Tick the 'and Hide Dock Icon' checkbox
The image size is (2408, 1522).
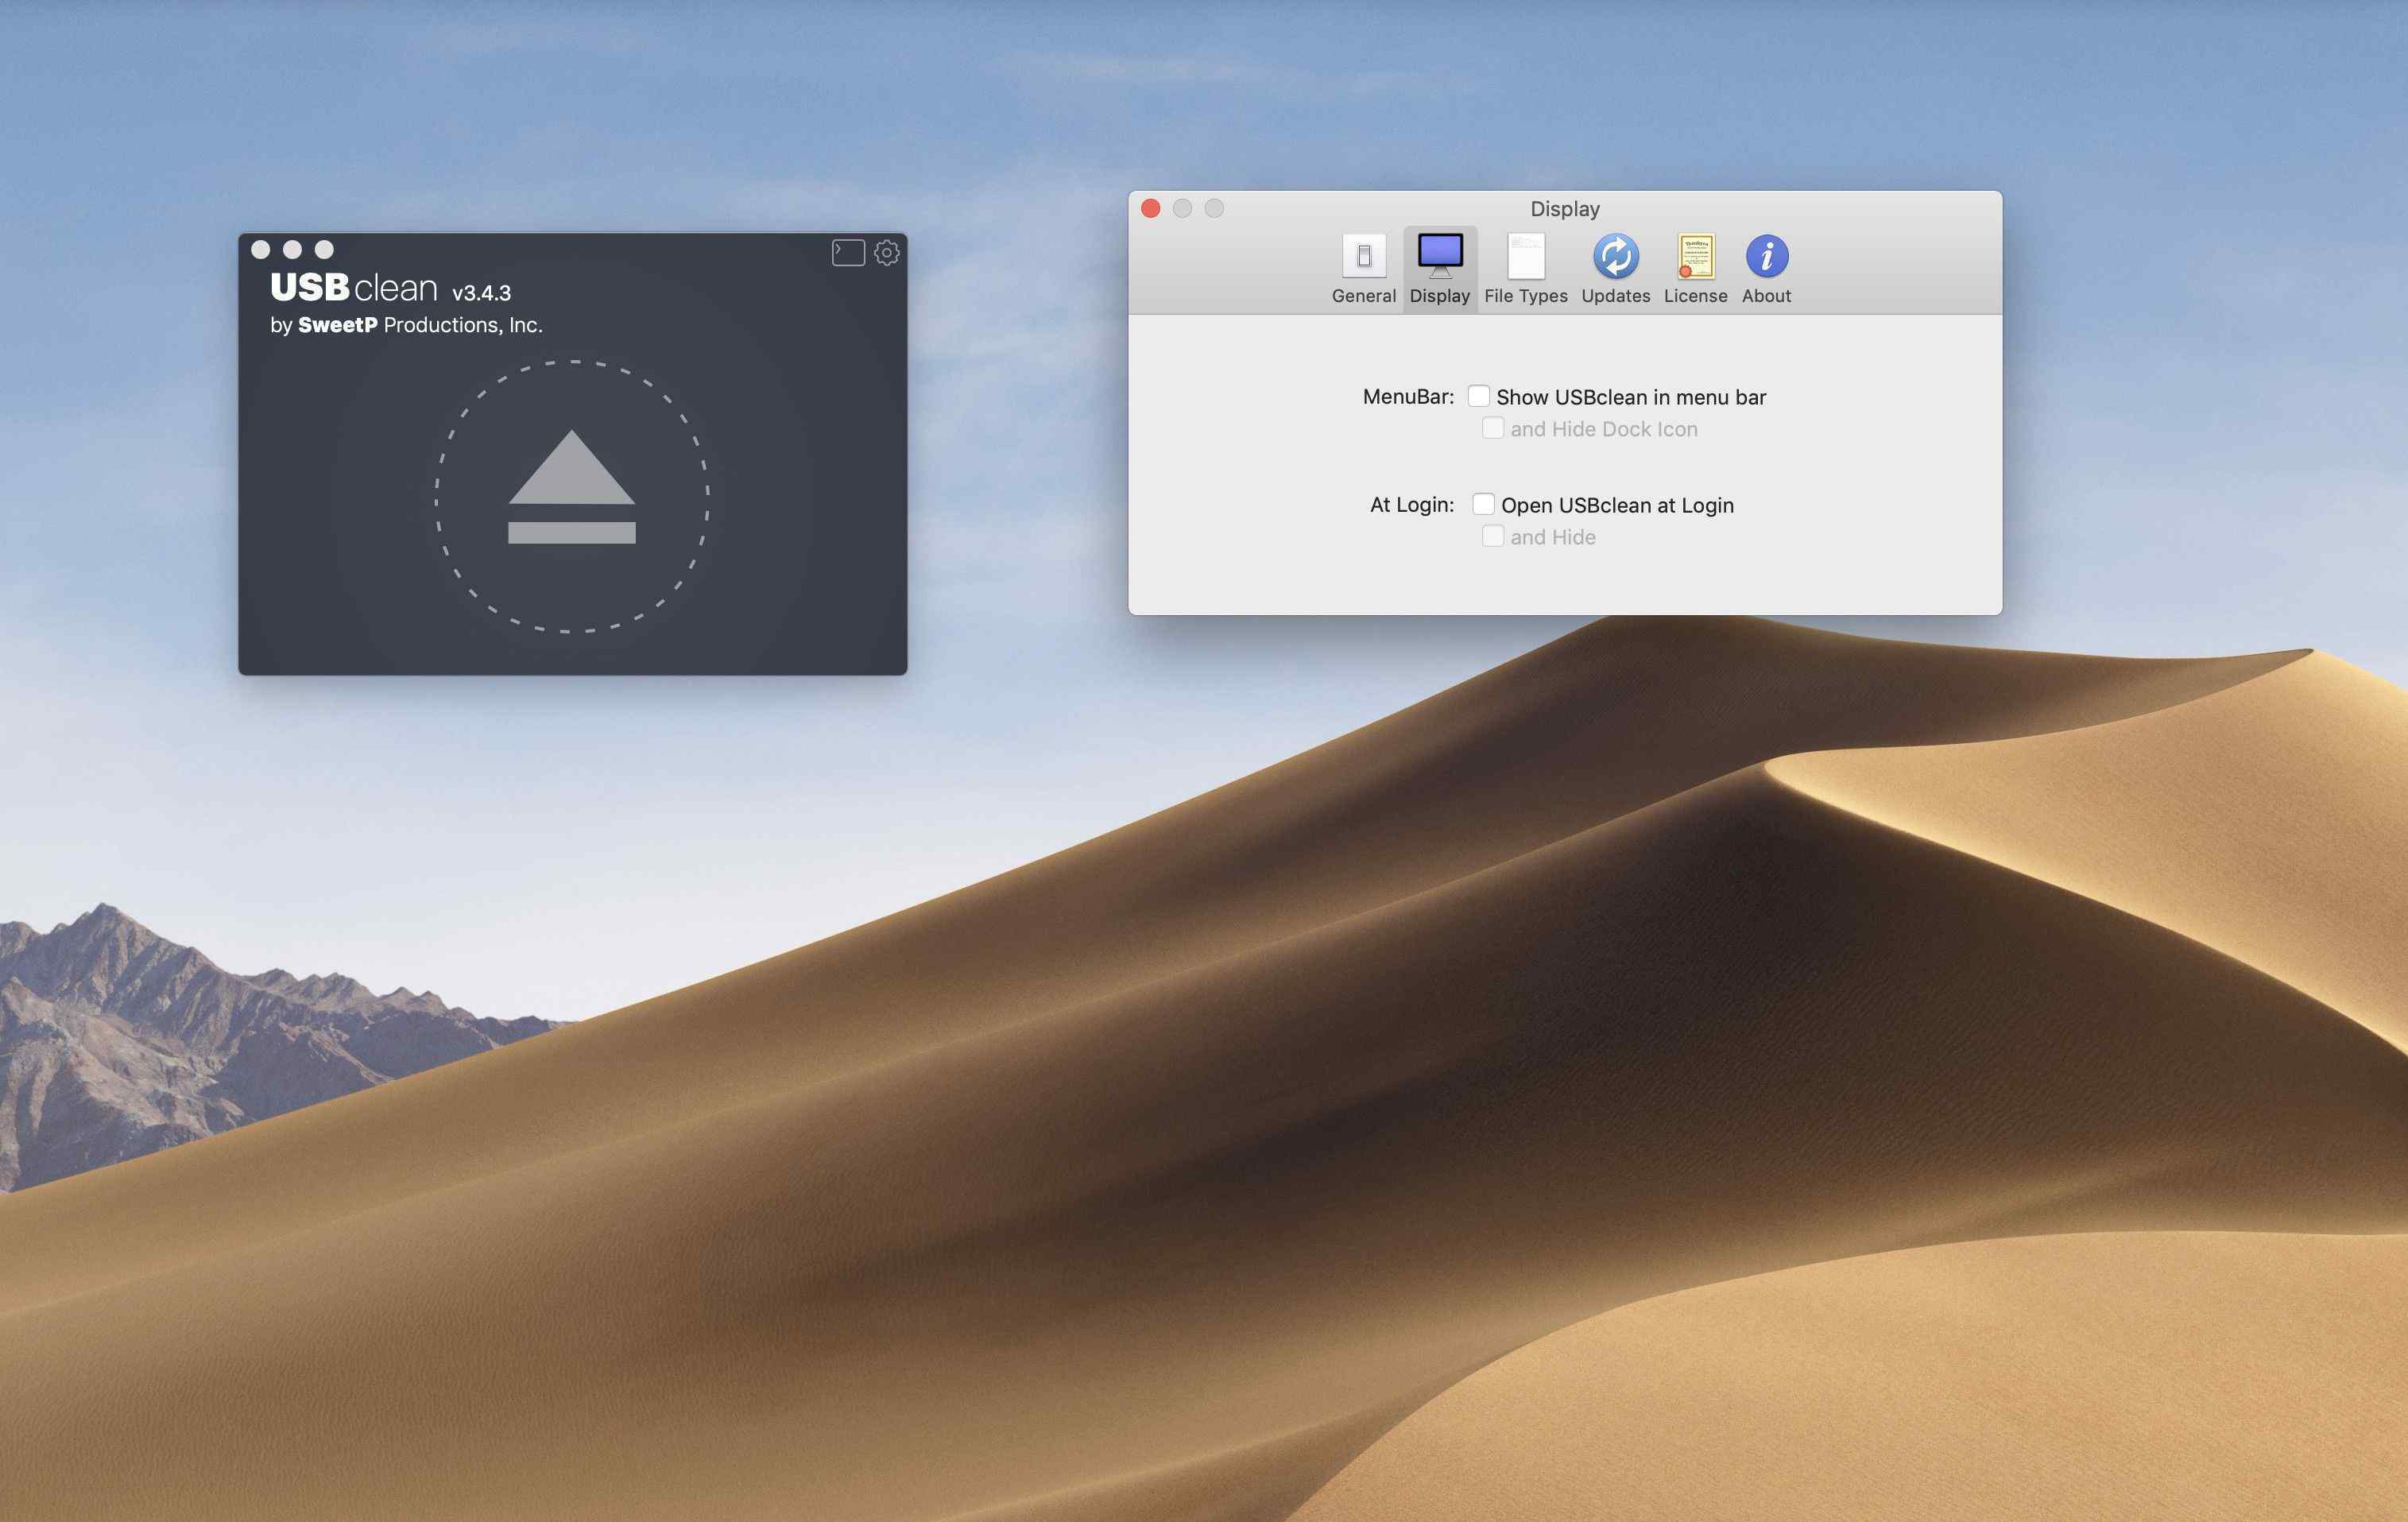coord(1492,428)
